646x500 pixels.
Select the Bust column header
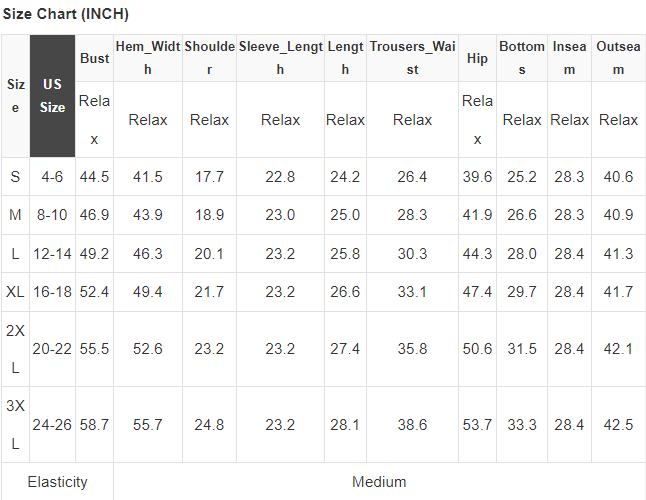tap(95, 58)
